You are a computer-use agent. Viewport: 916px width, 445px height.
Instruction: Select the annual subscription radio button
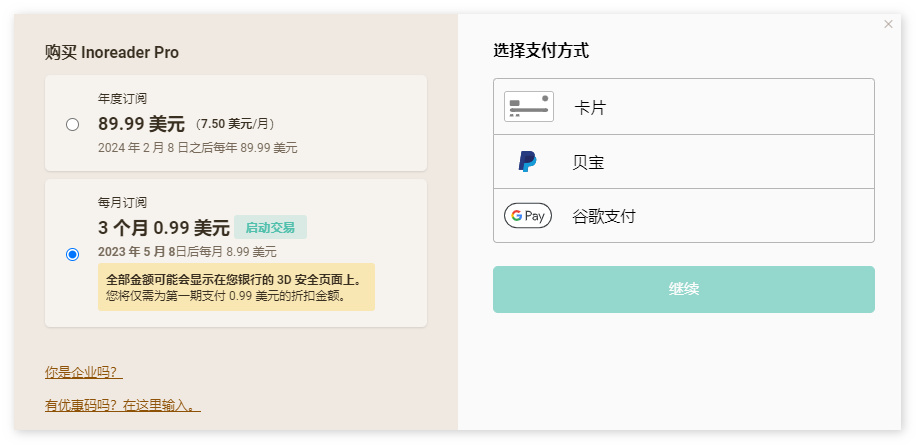point(72,124)
